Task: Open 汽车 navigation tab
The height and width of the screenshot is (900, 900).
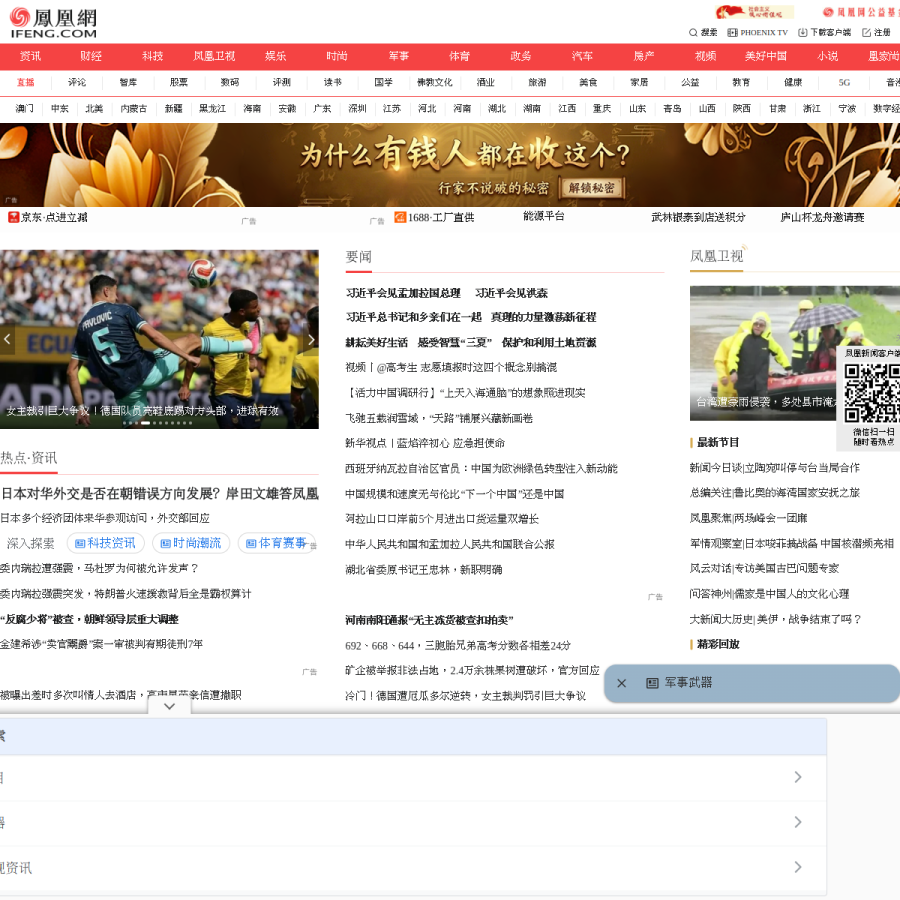Action: [x=582, y=56]
